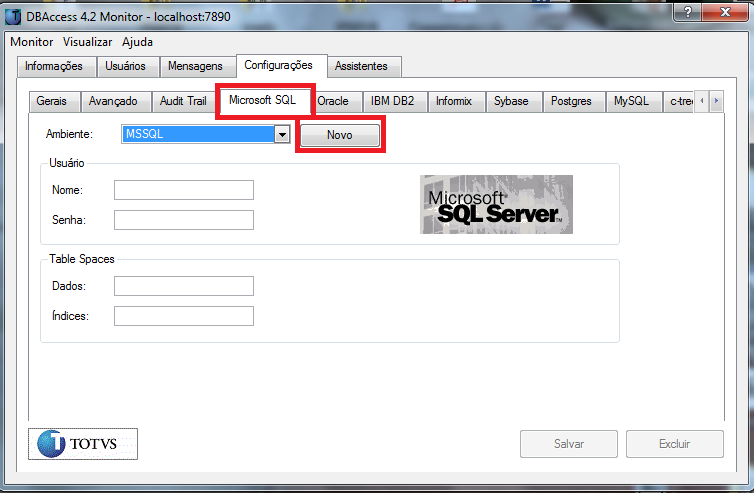This screenshot has width=754, height=493.
Task: Switch to the Usuários tab
Action: [x=126, y=66]
